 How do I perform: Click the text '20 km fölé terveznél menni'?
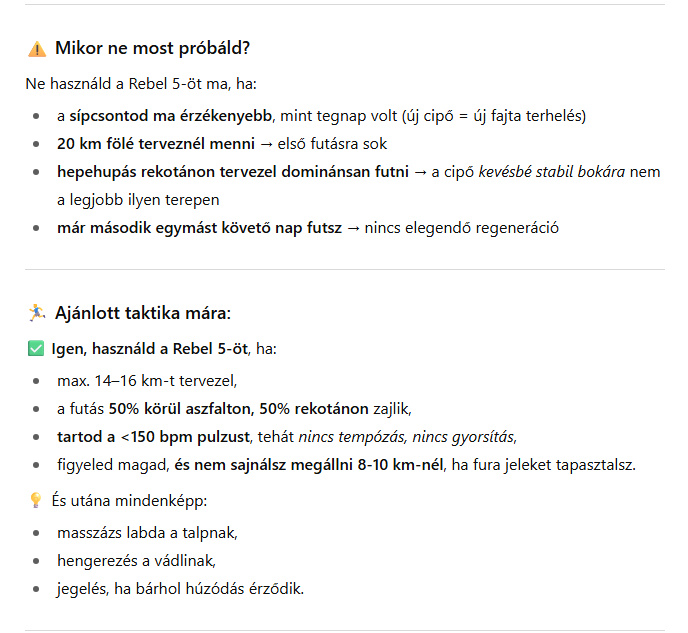[x=156, y=144]
